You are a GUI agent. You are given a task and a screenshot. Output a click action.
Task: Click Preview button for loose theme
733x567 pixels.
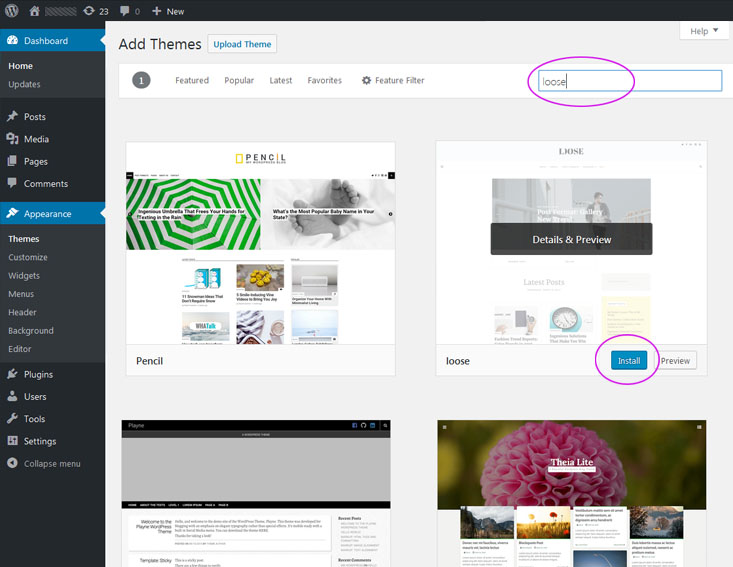pos(675,360)
